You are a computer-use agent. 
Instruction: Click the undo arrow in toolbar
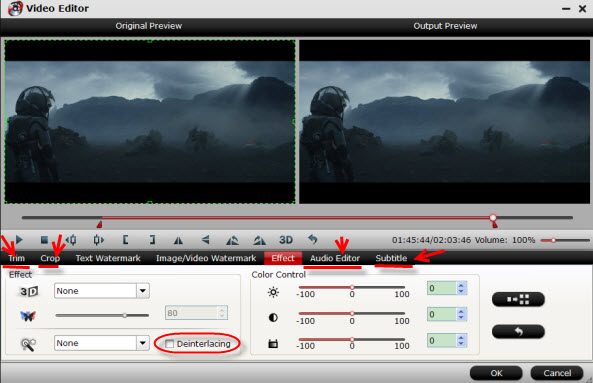point(313,239)
